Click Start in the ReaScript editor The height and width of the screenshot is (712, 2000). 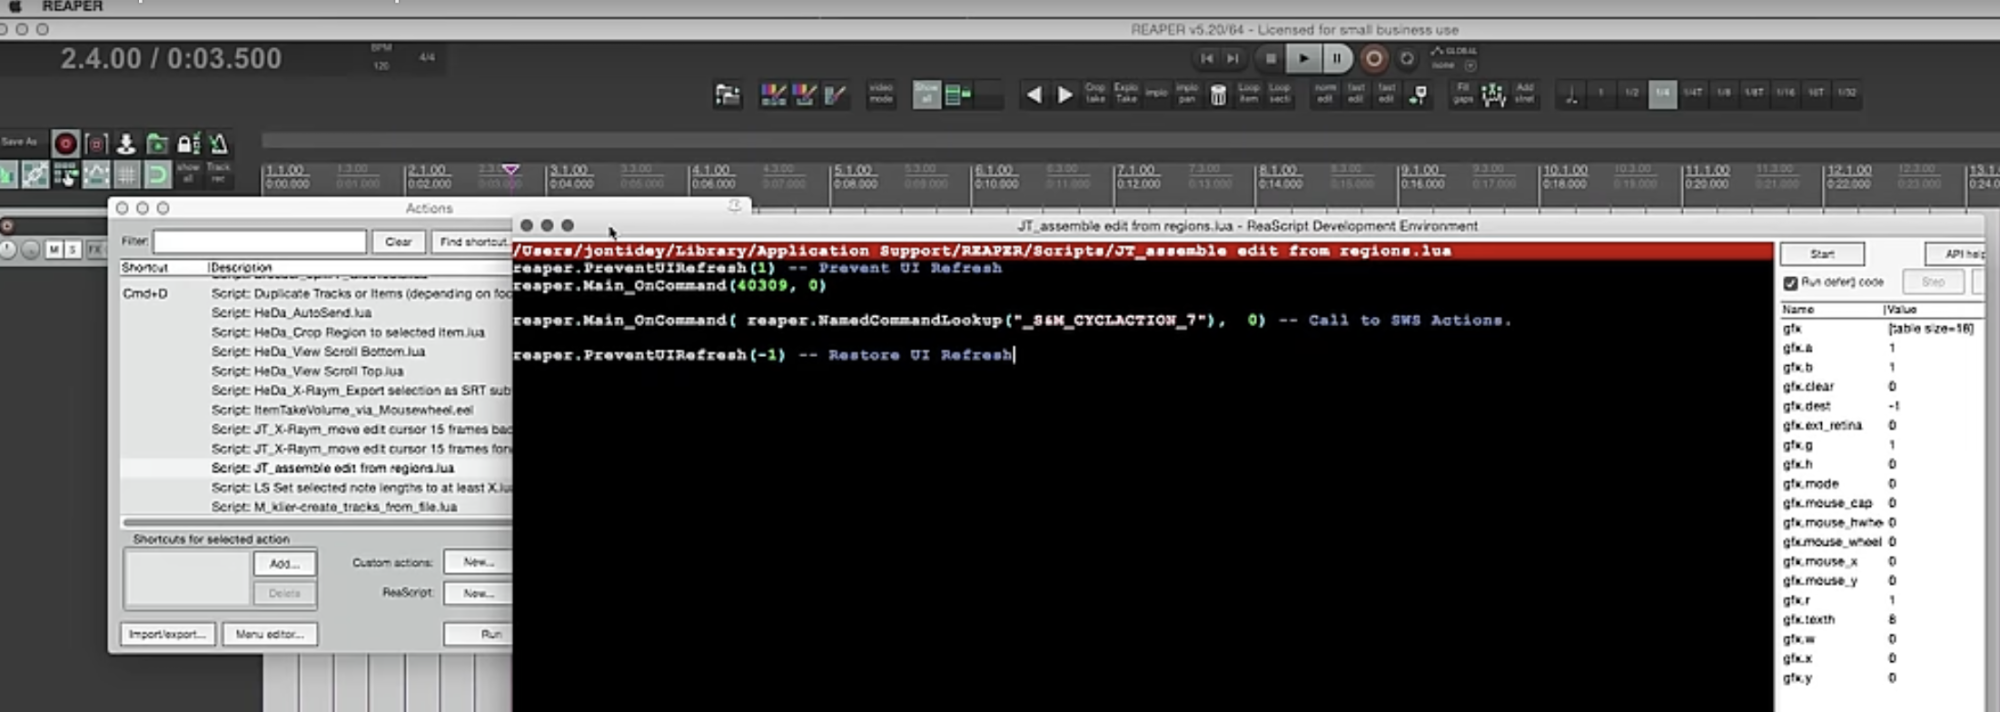point(1822,254)
